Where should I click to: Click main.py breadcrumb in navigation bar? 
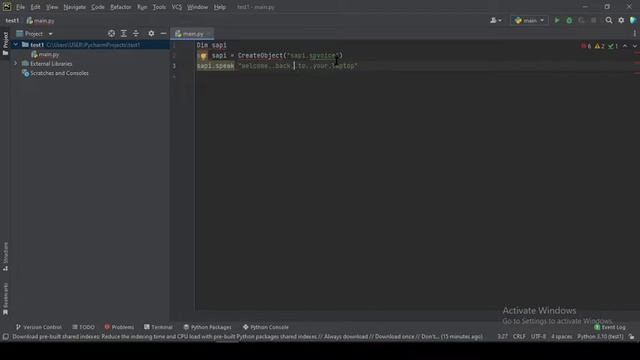click(x=40, y=20)
